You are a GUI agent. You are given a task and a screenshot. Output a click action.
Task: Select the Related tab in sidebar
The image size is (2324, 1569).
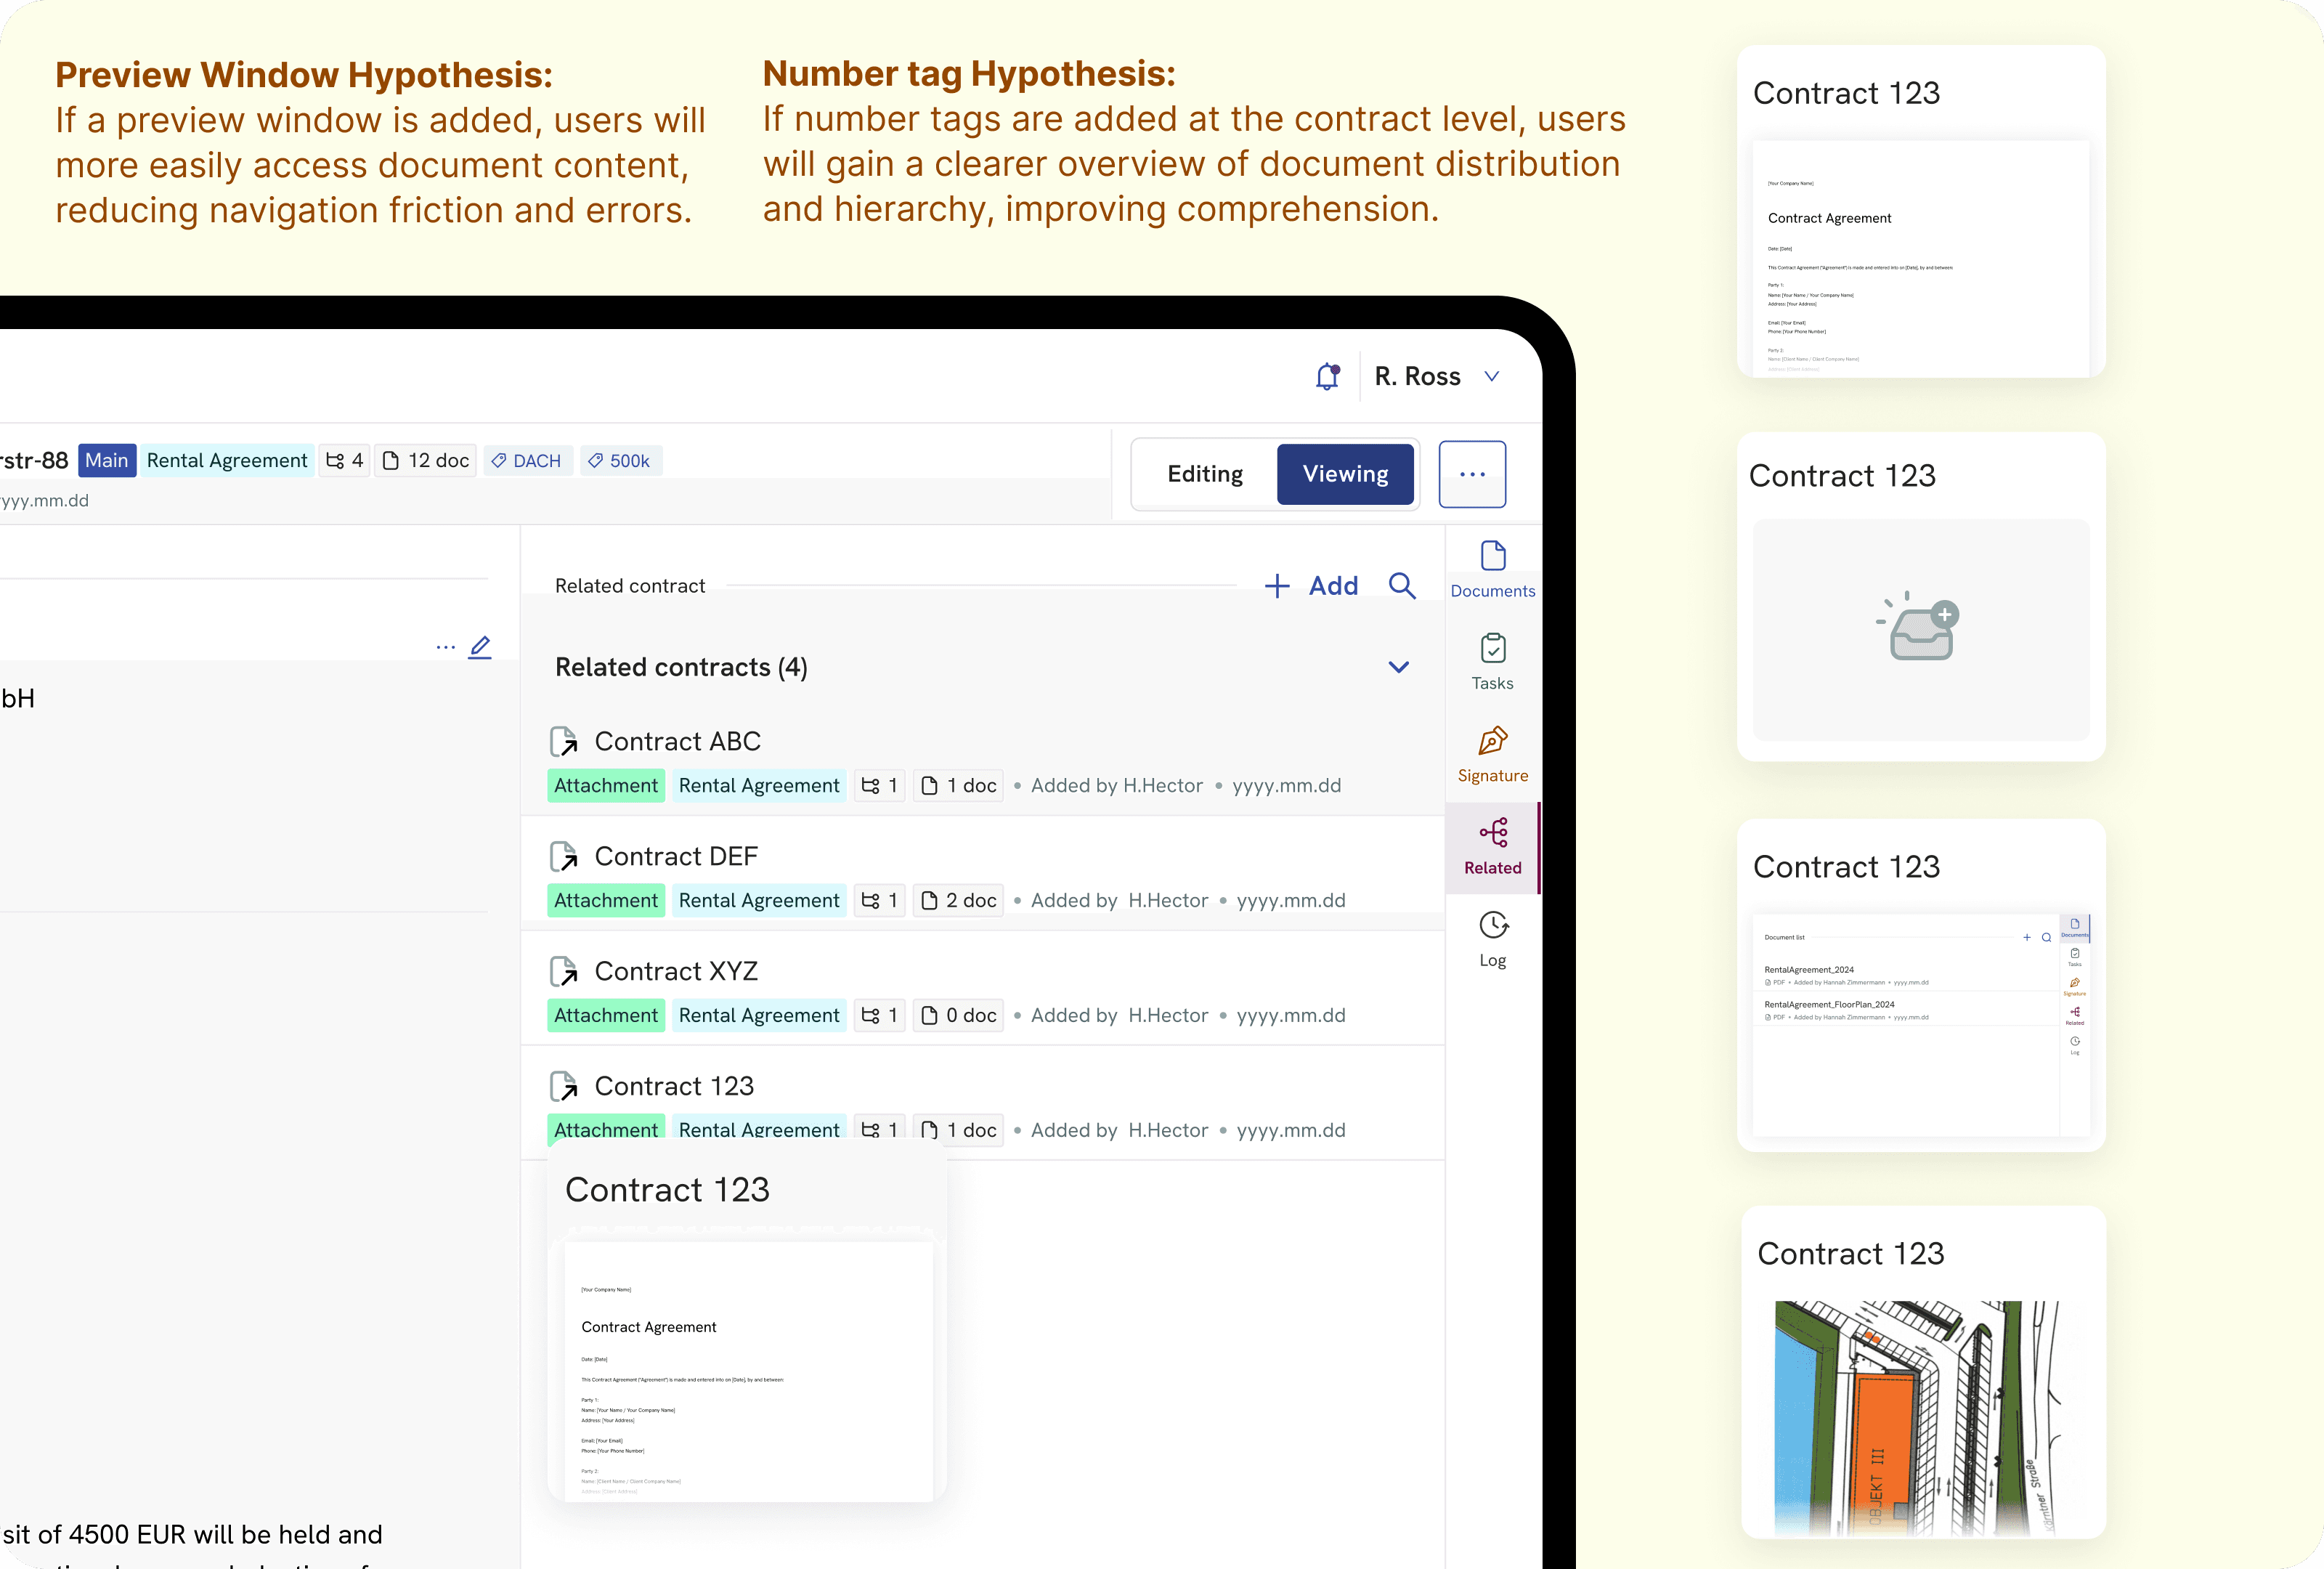1492,847
